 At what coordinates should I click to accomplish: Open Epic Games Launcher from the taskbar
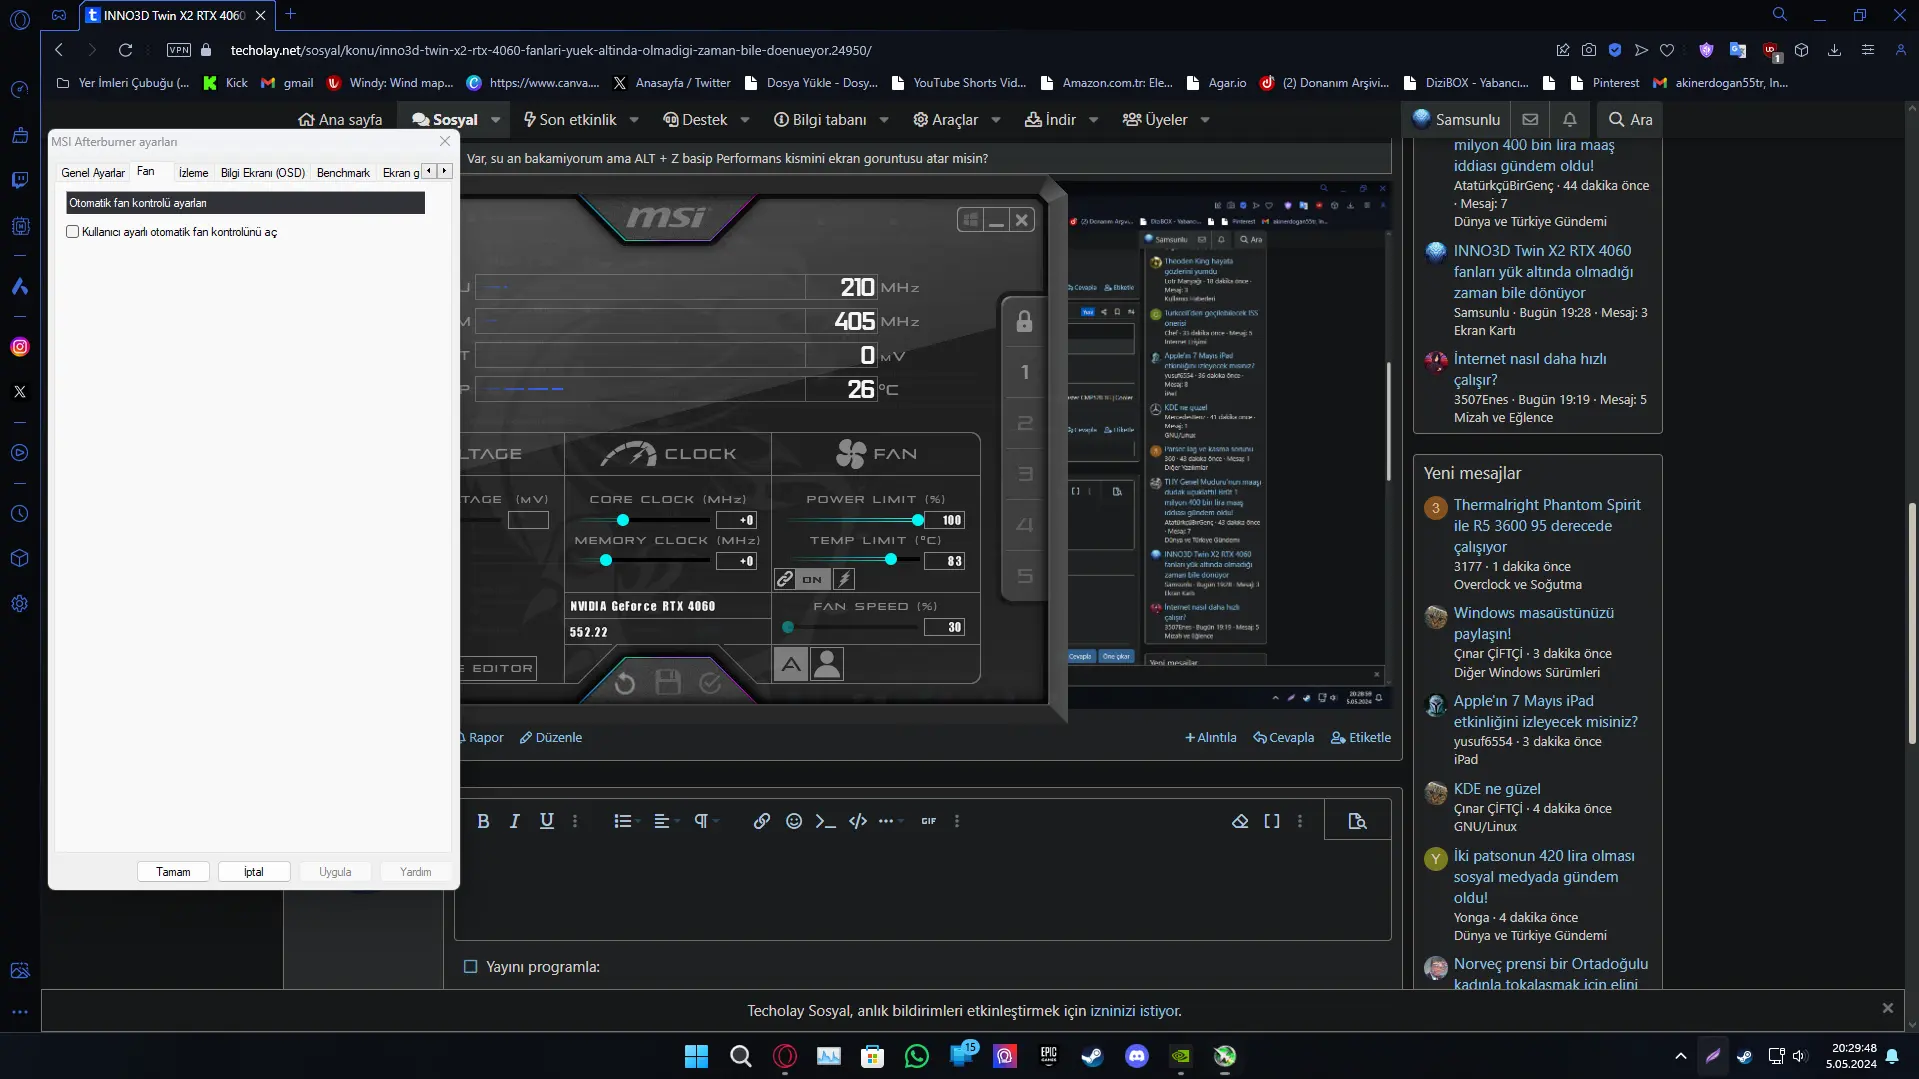tap(1049, 1056)
